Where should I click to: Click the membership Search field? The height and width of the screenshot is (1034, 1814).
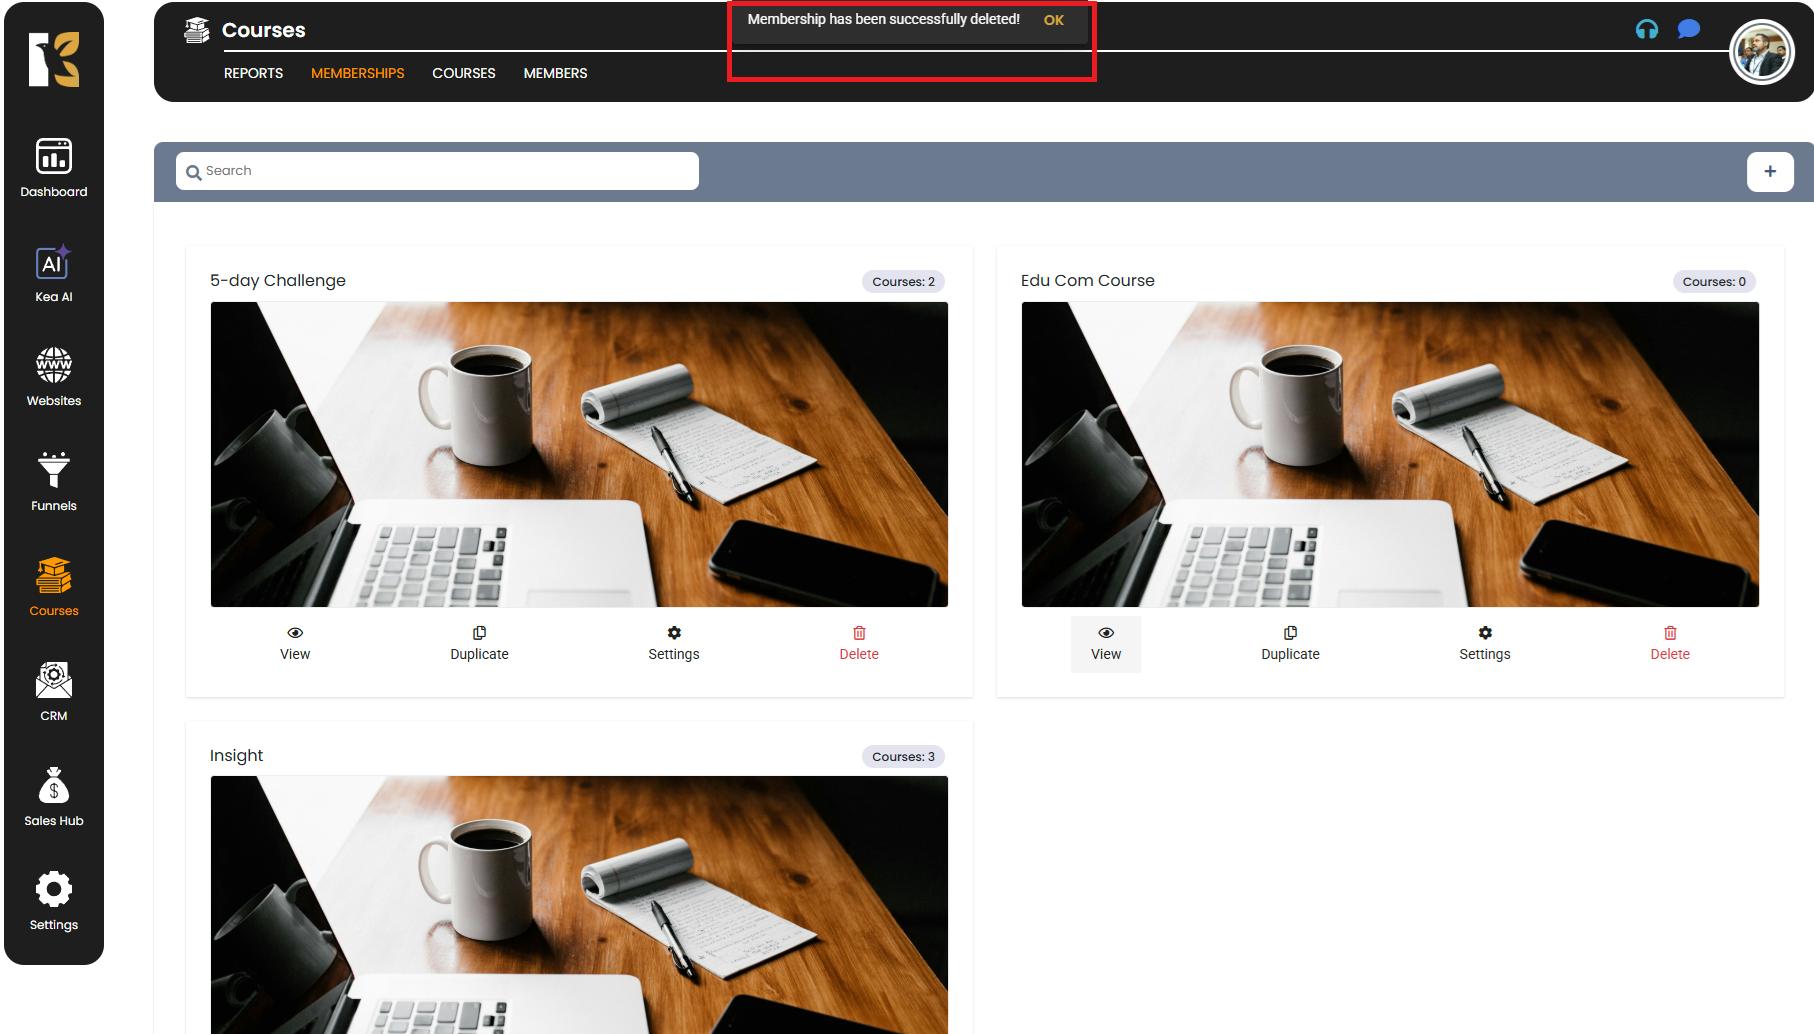[445, 171]
